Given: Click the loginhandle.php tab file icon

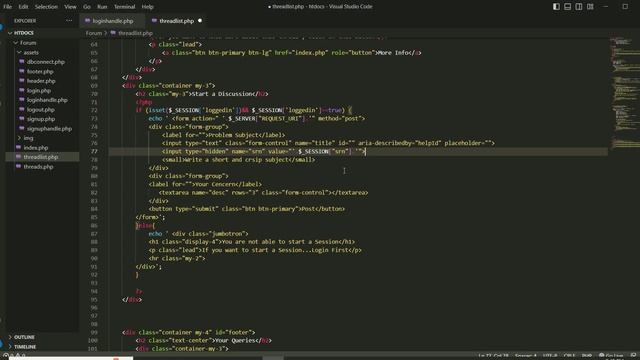Looking at the screenshot, I should pos(87,21).
